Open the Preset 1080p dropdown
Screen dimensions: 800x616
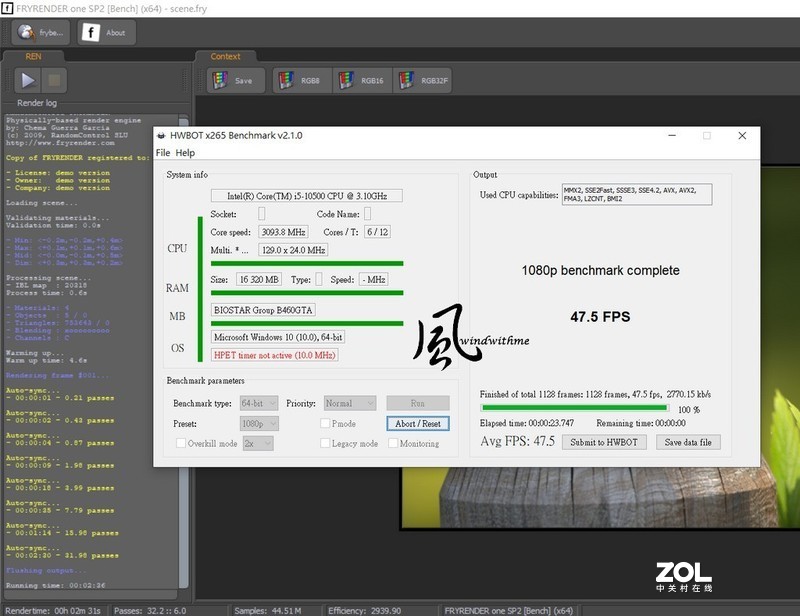(256, 423)
